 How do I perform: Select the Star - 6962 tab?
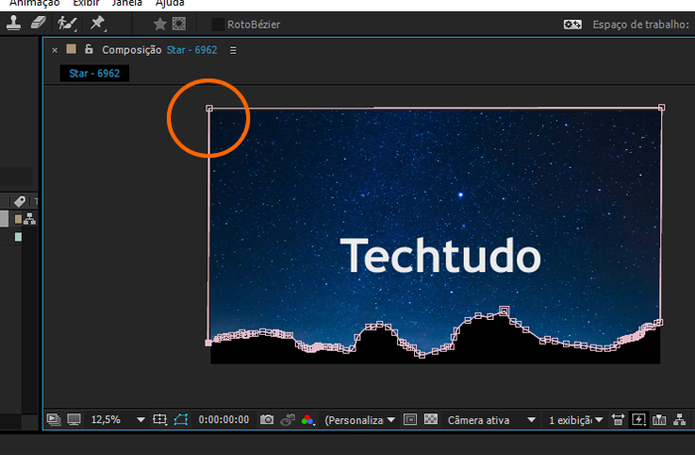(x=94, y=73)
